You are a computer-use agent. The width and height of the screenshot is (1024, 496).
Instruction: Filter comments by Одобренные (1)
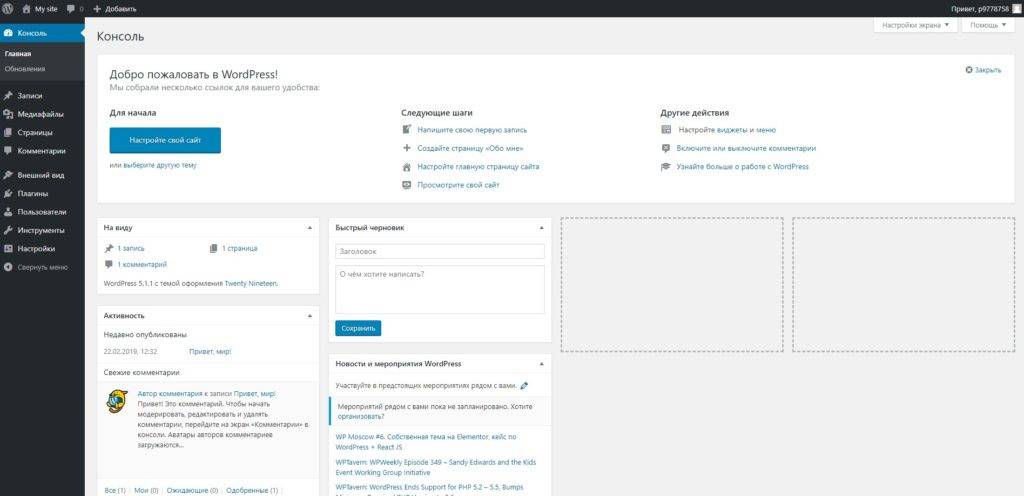click(252, 490)
